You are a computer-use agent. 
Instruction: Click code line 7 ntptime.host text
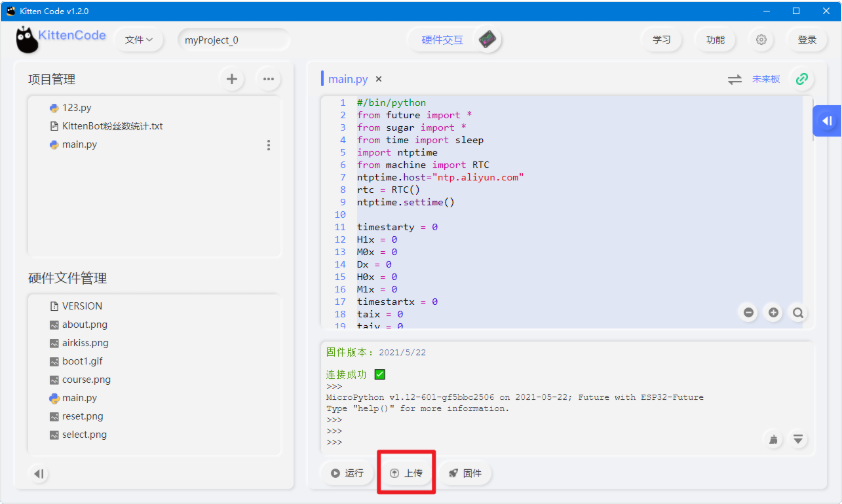[x=440, y=177]
